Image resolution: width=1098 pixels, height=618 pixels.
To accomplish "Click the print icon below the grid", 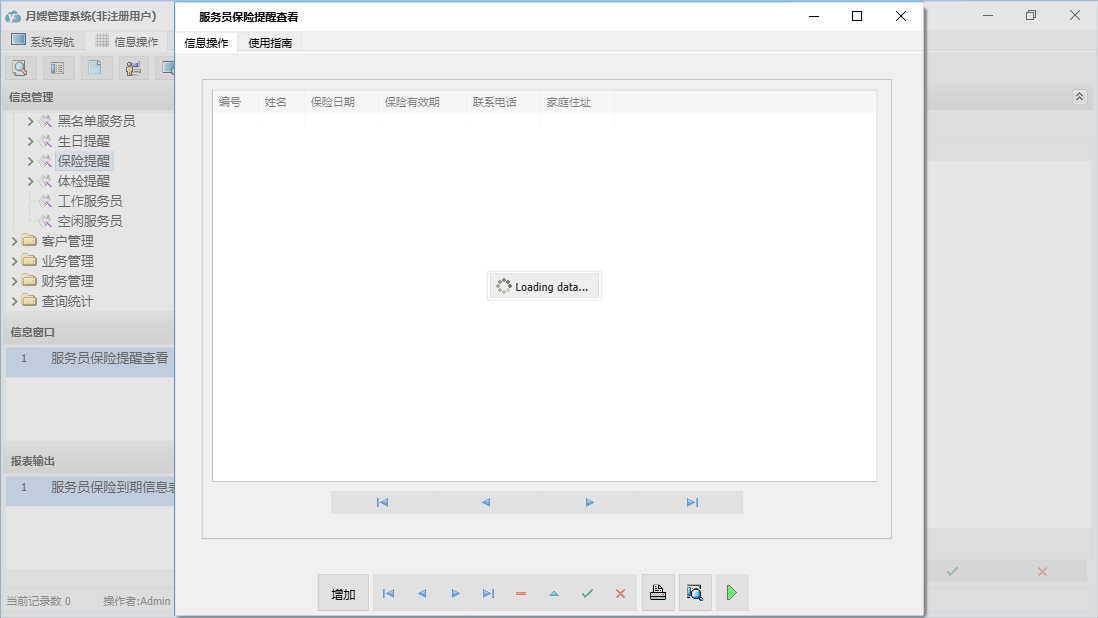I will (x=658, y=592).
